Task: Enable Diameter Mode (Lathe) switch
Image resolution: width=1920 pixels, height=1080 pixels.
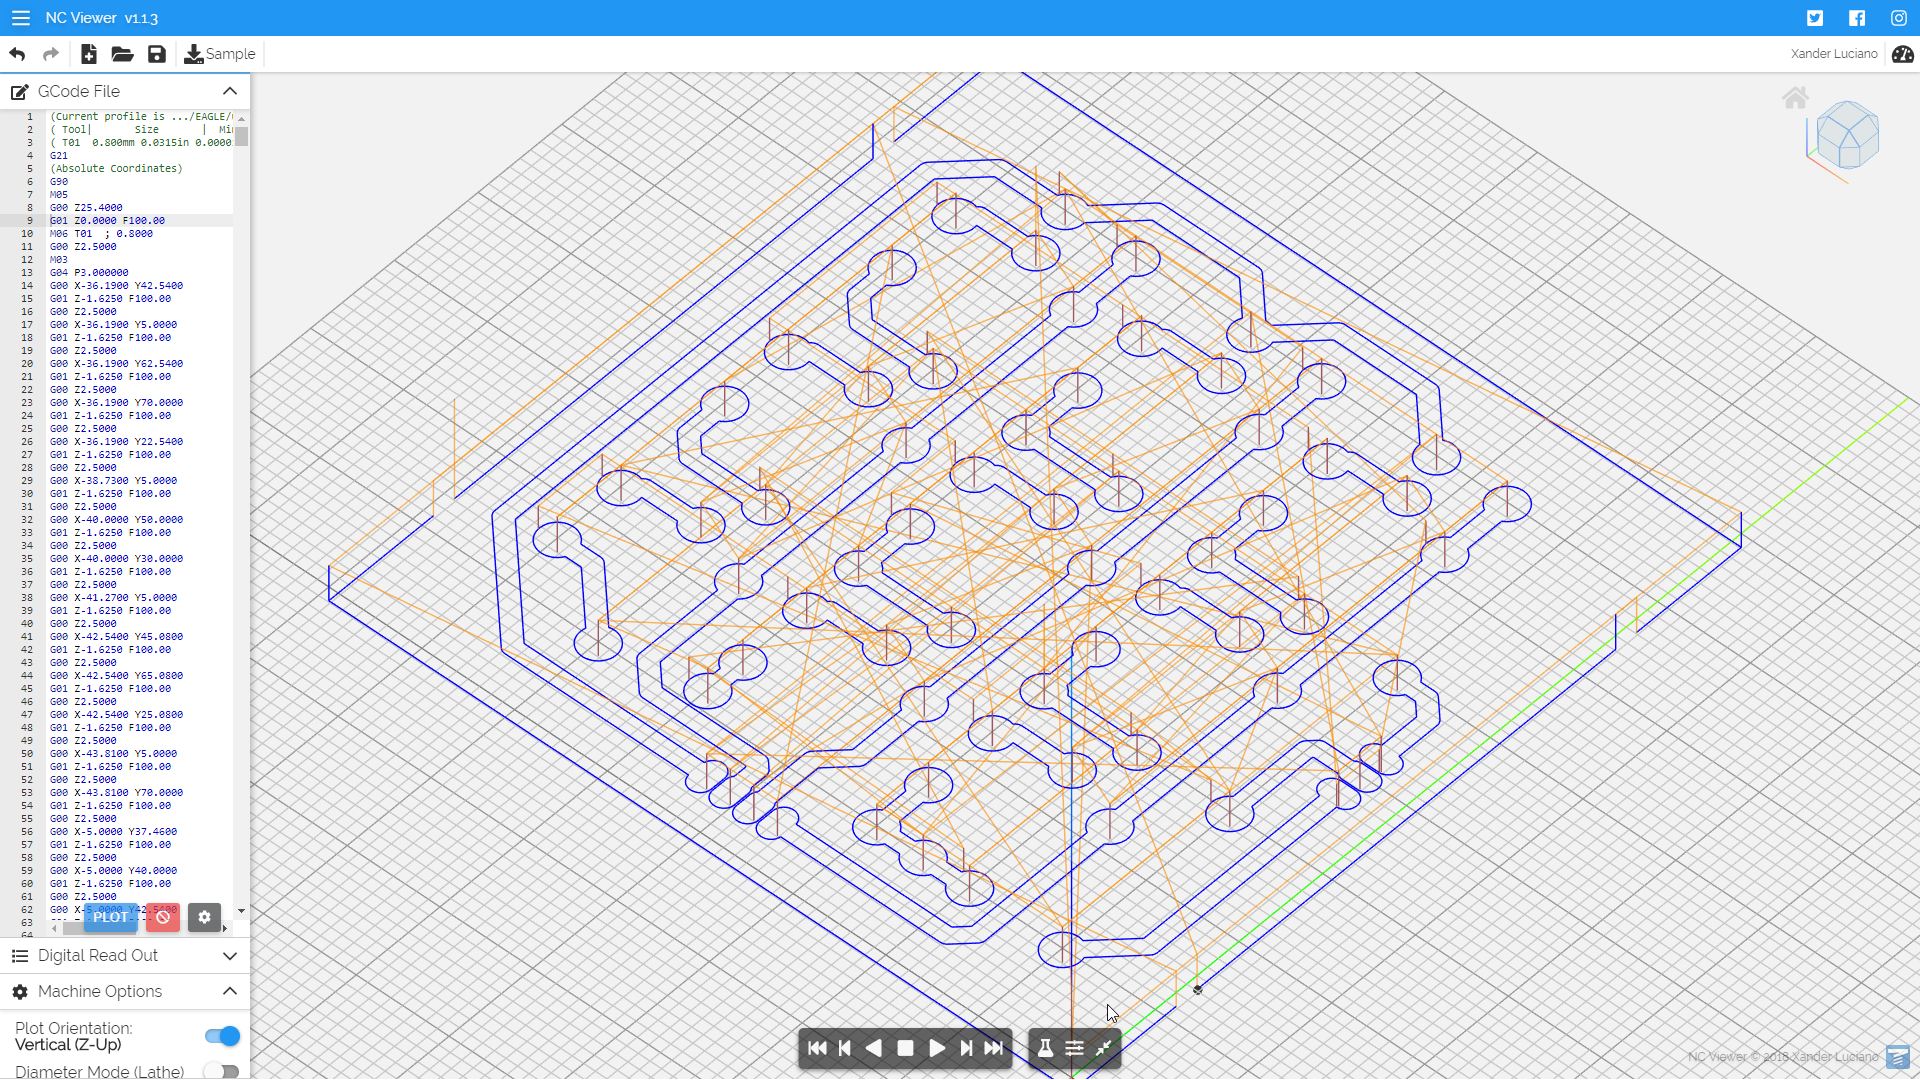Action: (222, 1071)
